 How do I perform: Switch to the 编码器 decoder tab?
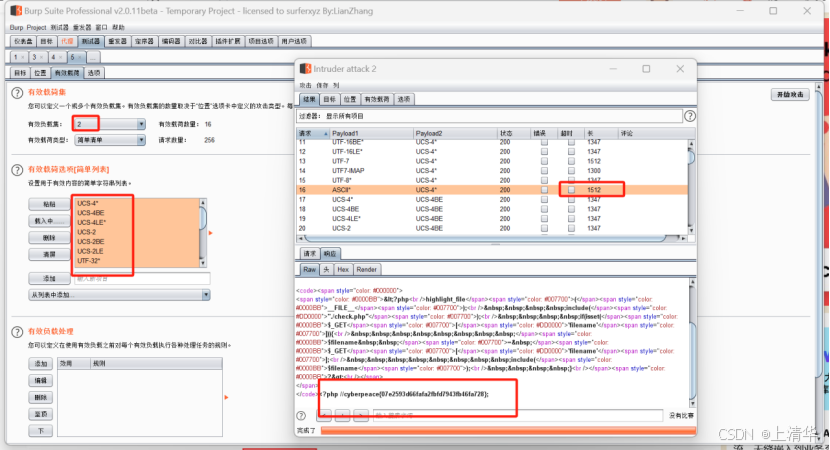point(170,41)
